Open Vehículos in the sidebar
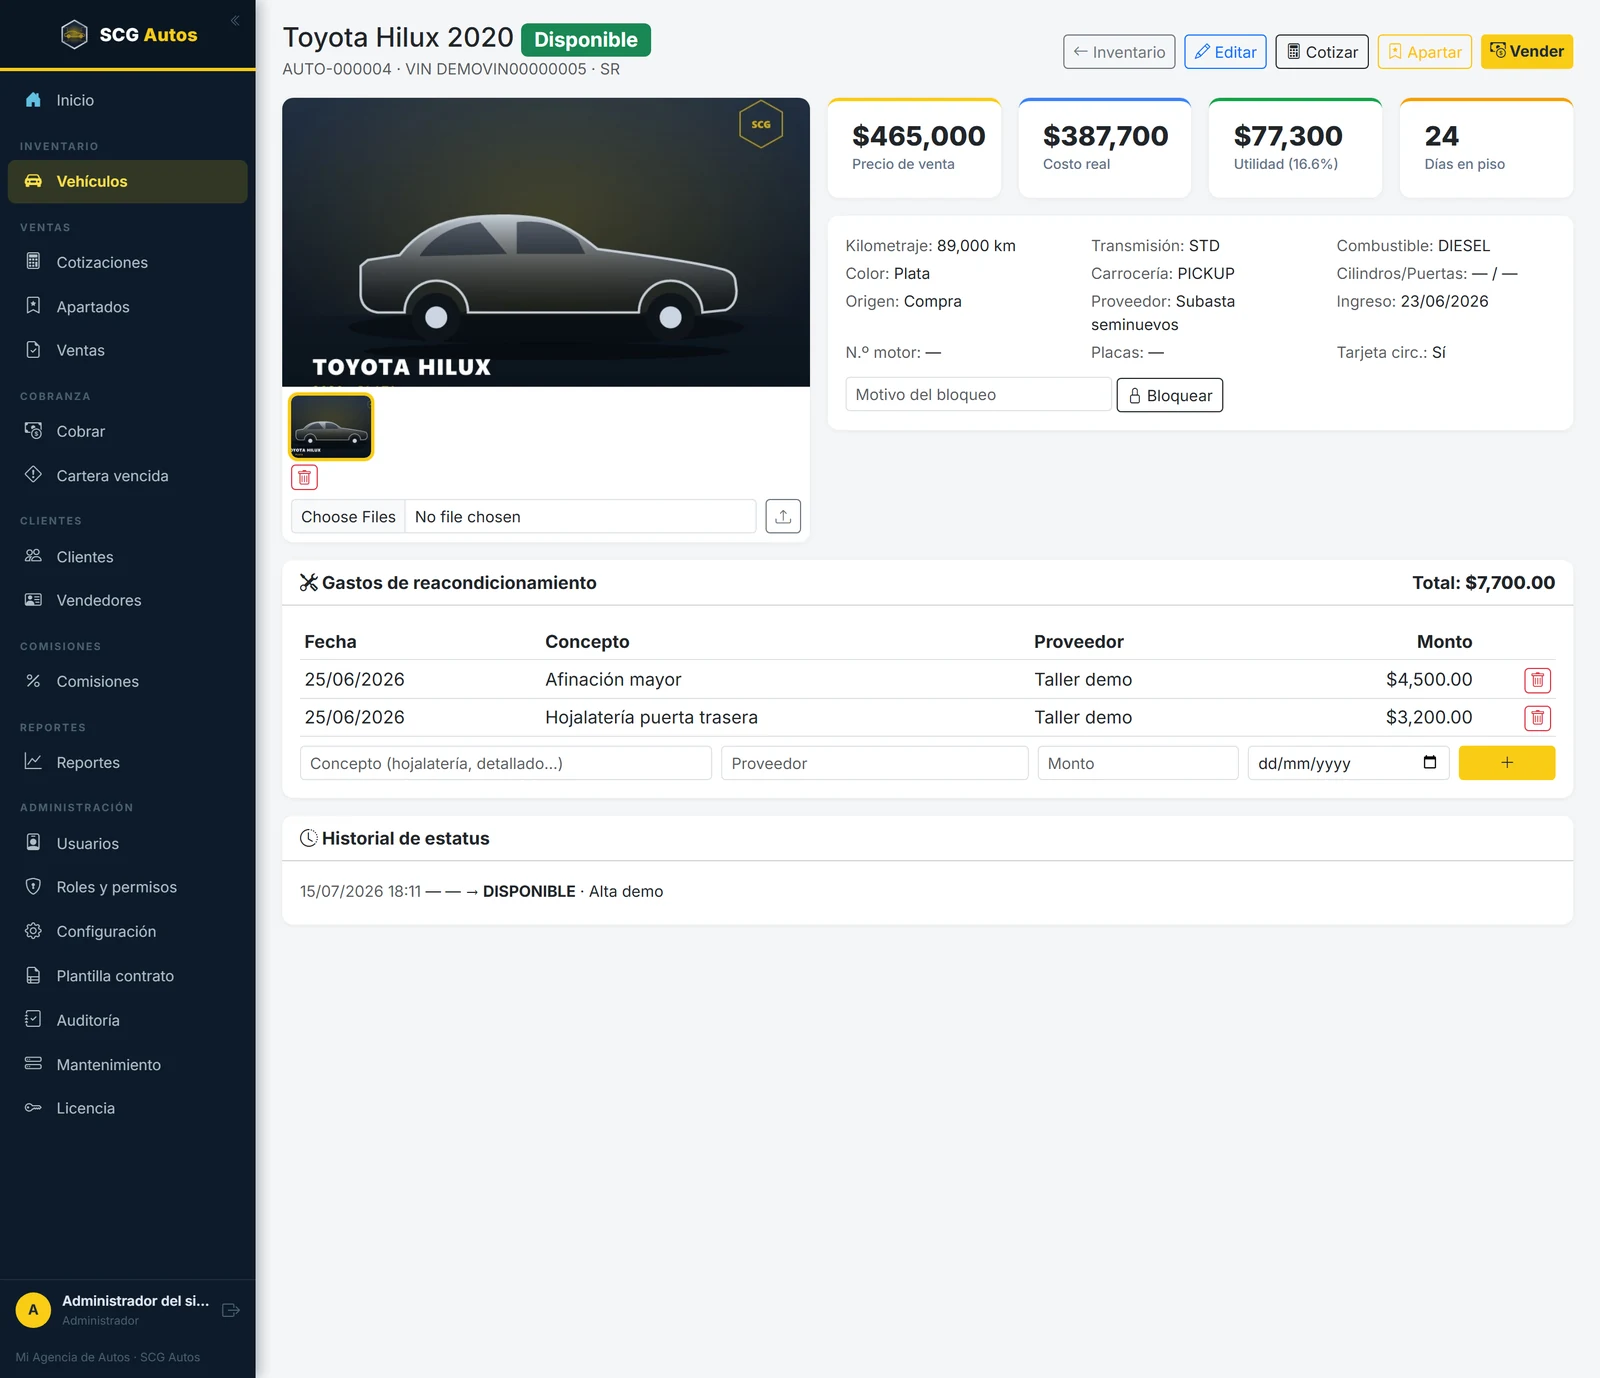The width and height of the screenshot is (1600, 1378). pos(128,182)
